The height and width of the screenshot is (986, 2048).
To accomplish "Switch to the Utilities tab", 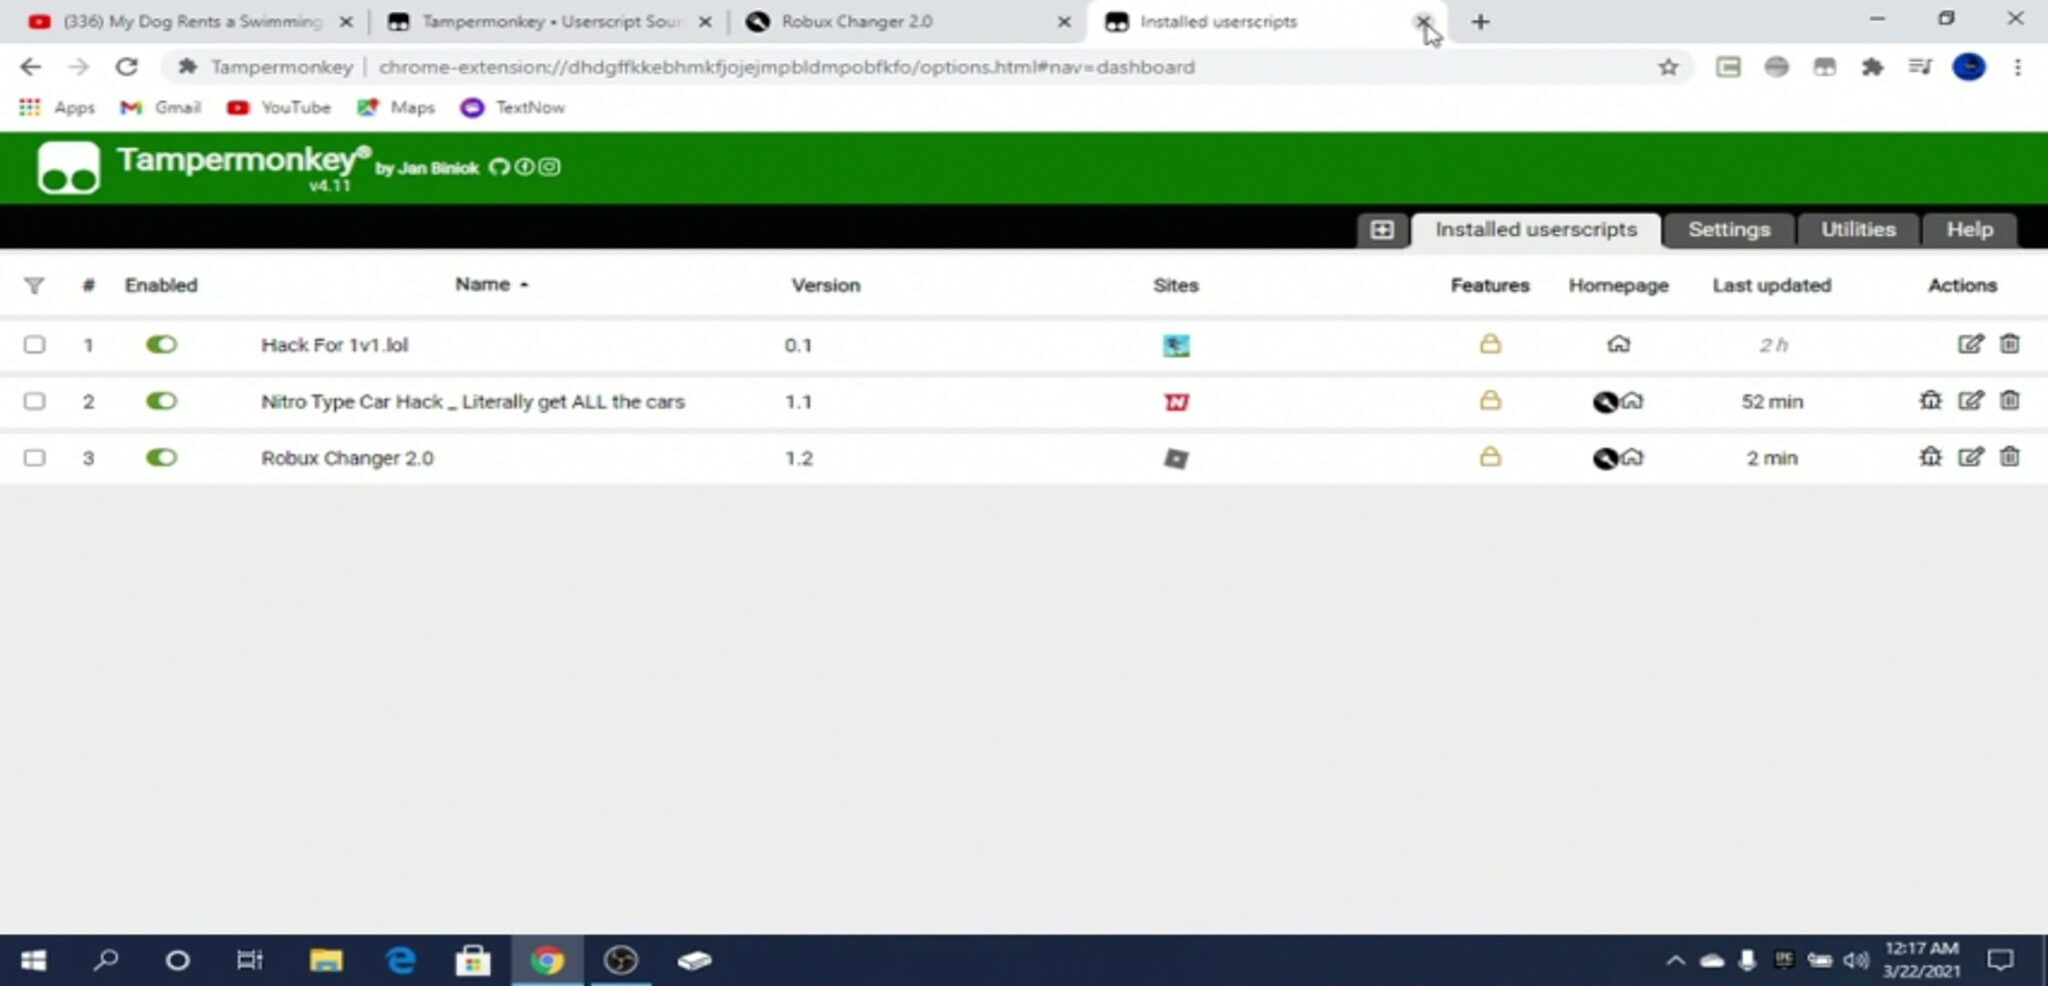I will pos(1858,230).
